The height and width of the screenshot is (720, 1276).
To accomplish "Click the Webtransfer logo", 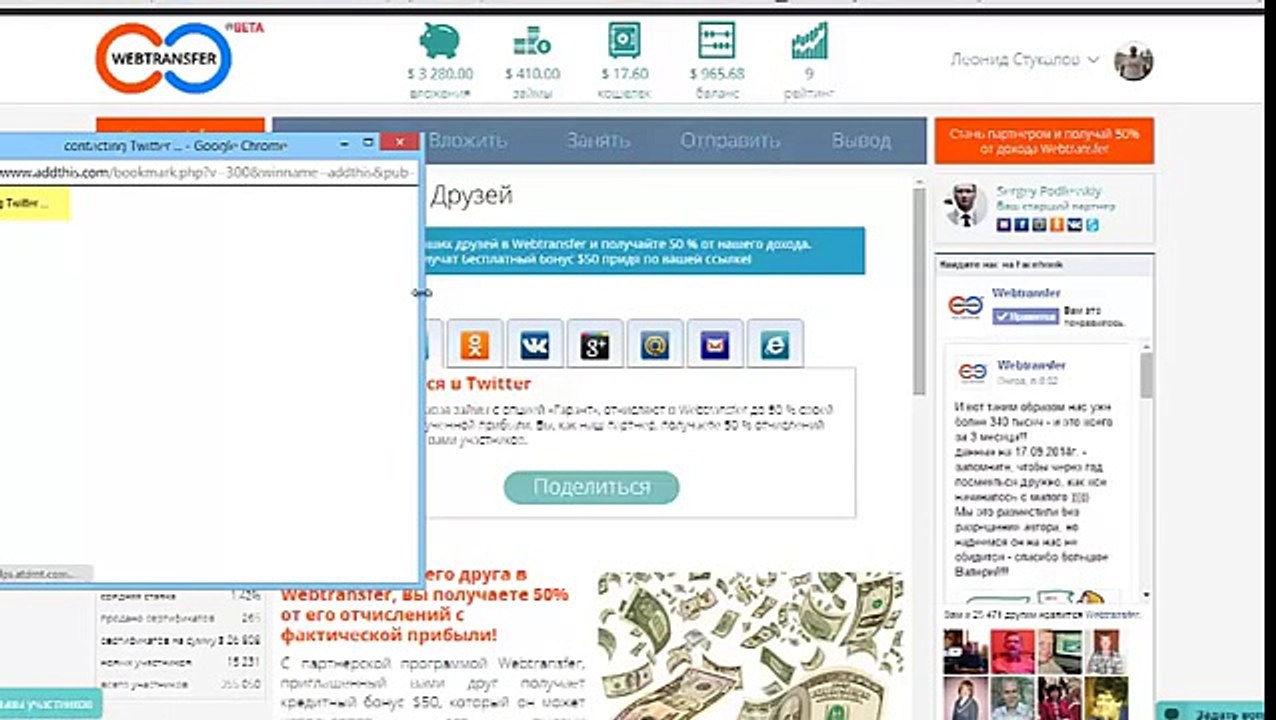I will pos(165,58).
